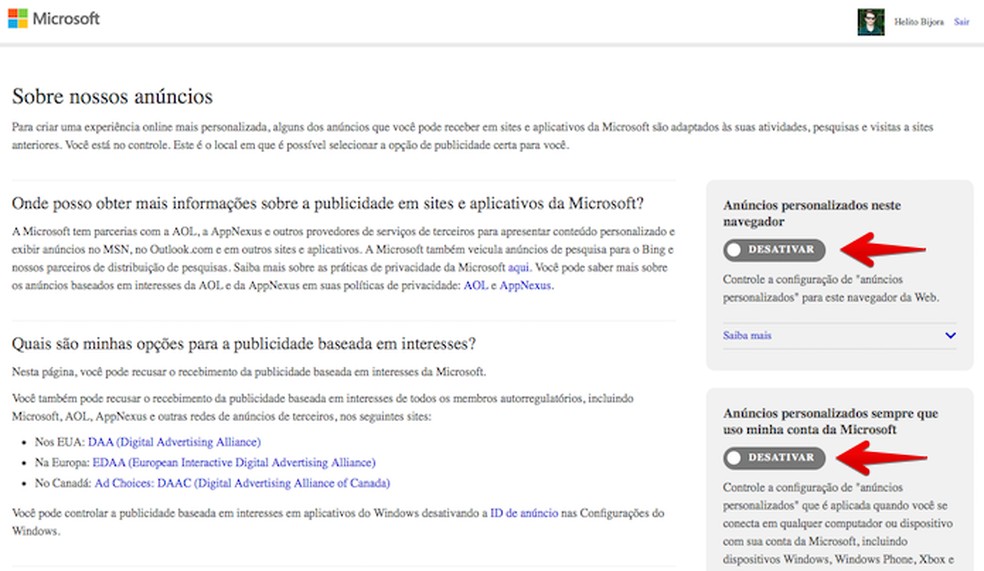Viewport: 984px width, 571px height.
Task: Click the Microsoft wordmark text
Action: click(66, 19)
